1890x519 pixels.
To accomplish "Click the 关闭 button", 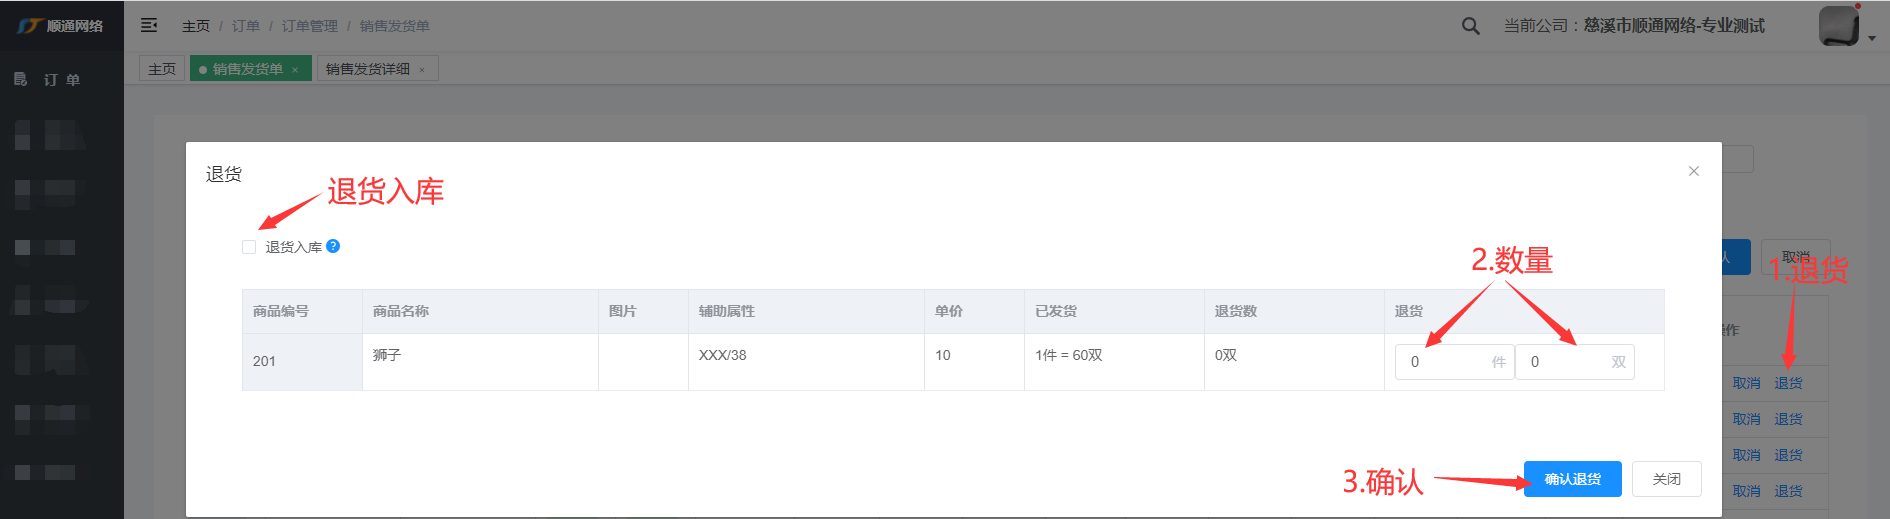I will click(1666, 479).
